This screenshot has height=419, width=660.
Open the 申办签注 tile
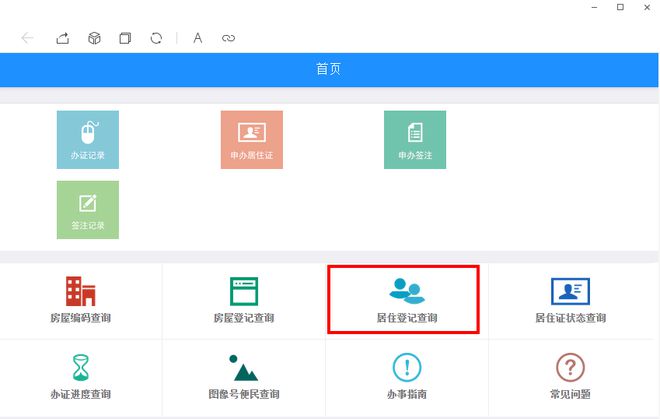pyautogui.click(x=415, y=140)
